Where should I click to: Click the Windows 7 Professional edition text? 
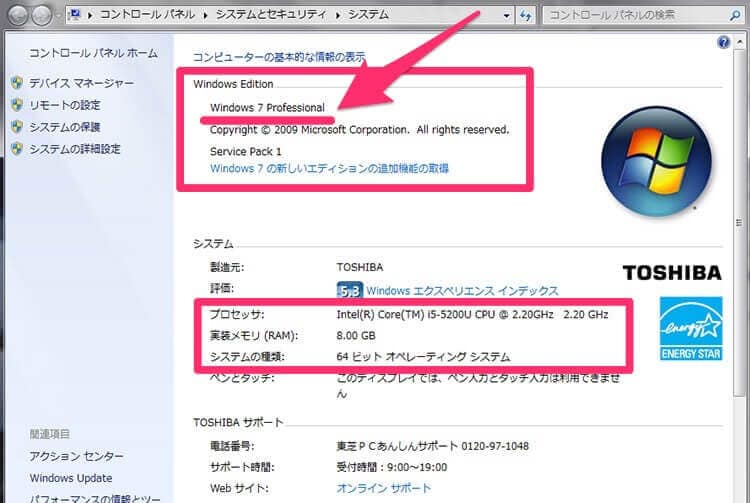(x=267, y=108)
